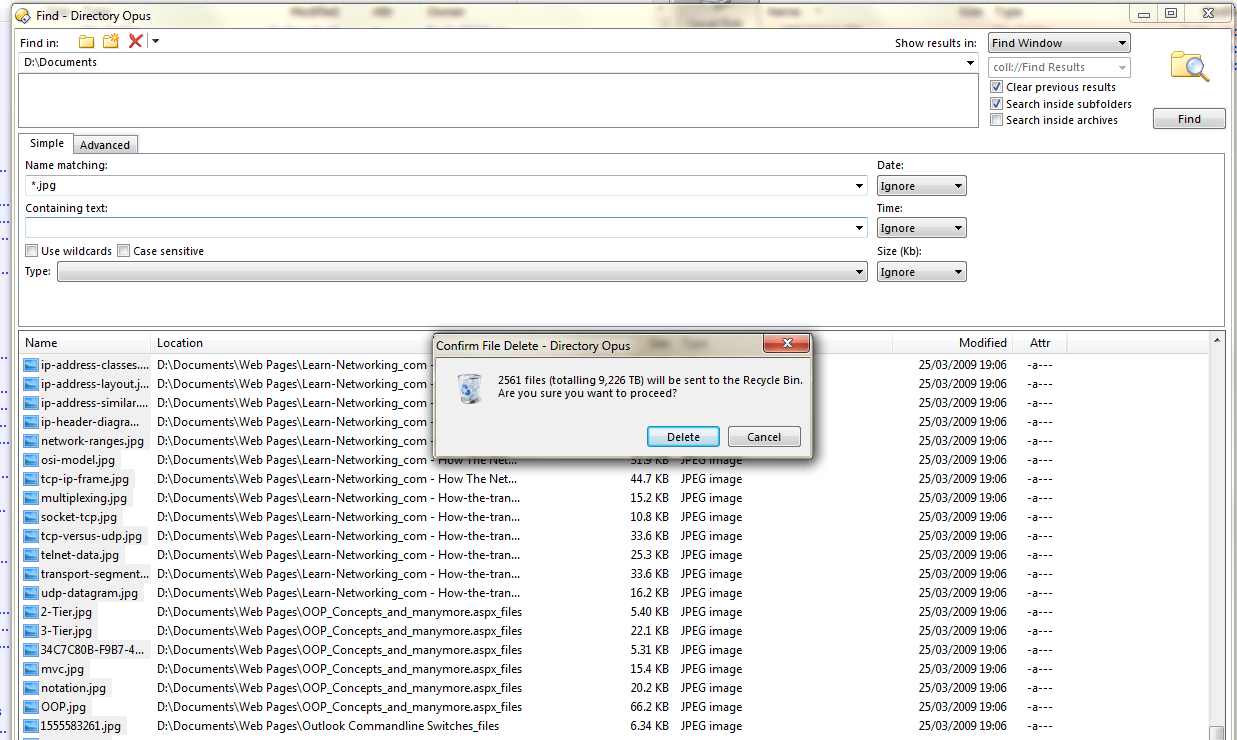The width and height of the screenshot is (1237, 740).
Task: Open the Show results in dropdown
Action: coord(1059,43)
